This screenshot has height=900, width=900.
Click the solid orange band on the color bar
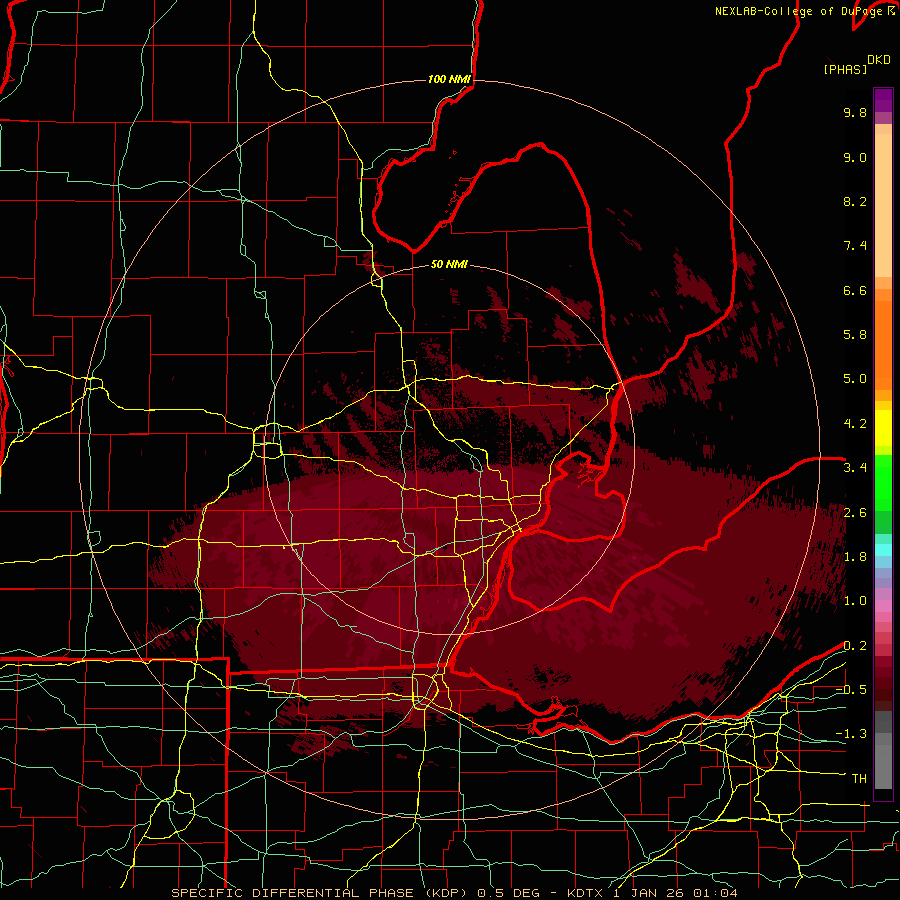pyautogui.click(x=883, y=345)
